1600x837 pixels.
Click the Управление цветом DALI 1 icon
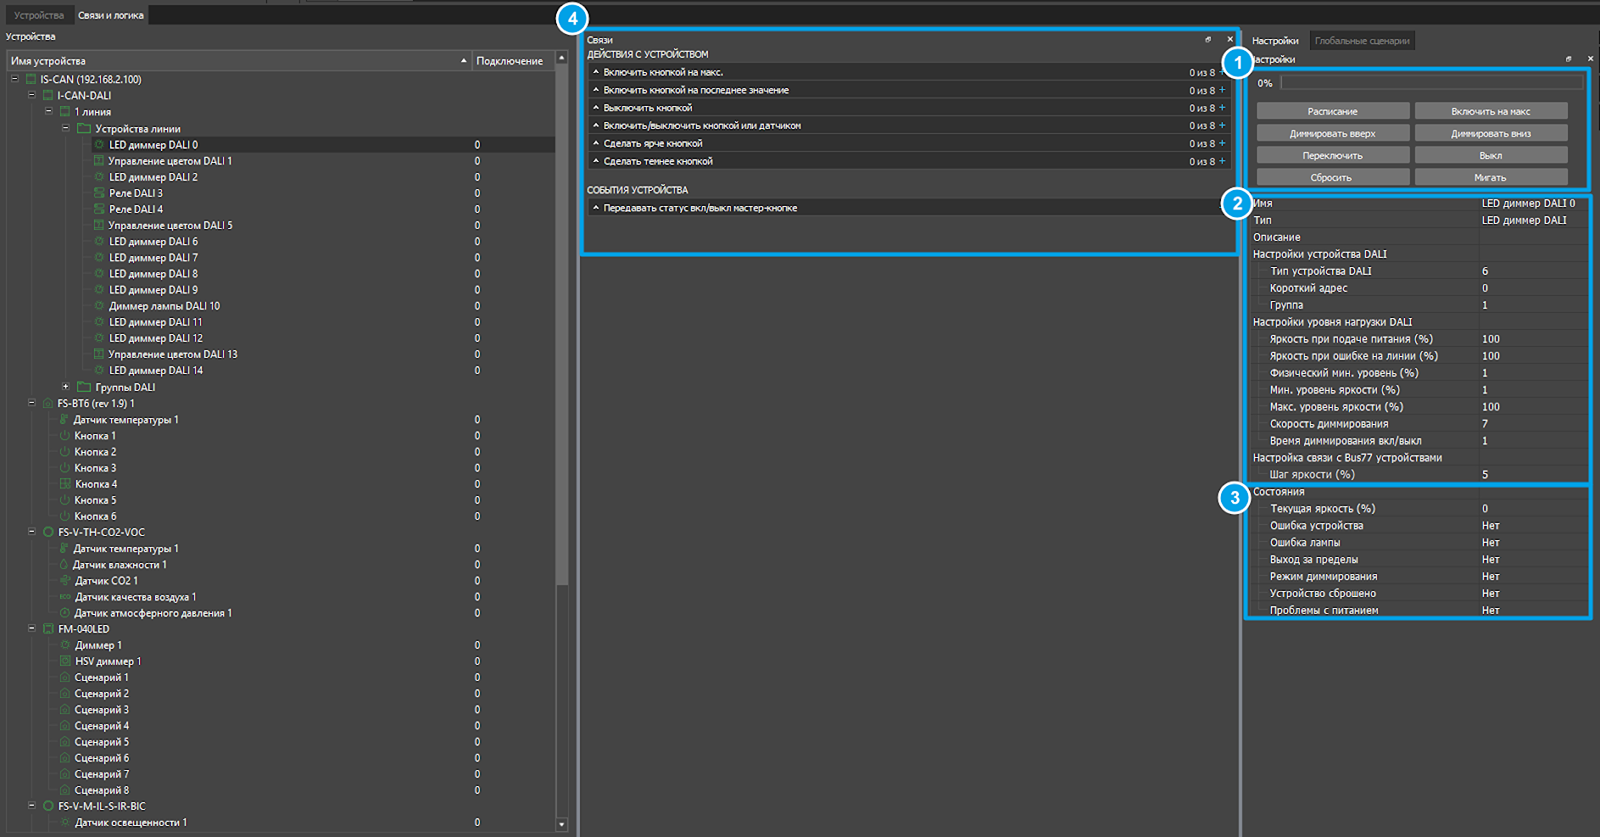(99, 161)
